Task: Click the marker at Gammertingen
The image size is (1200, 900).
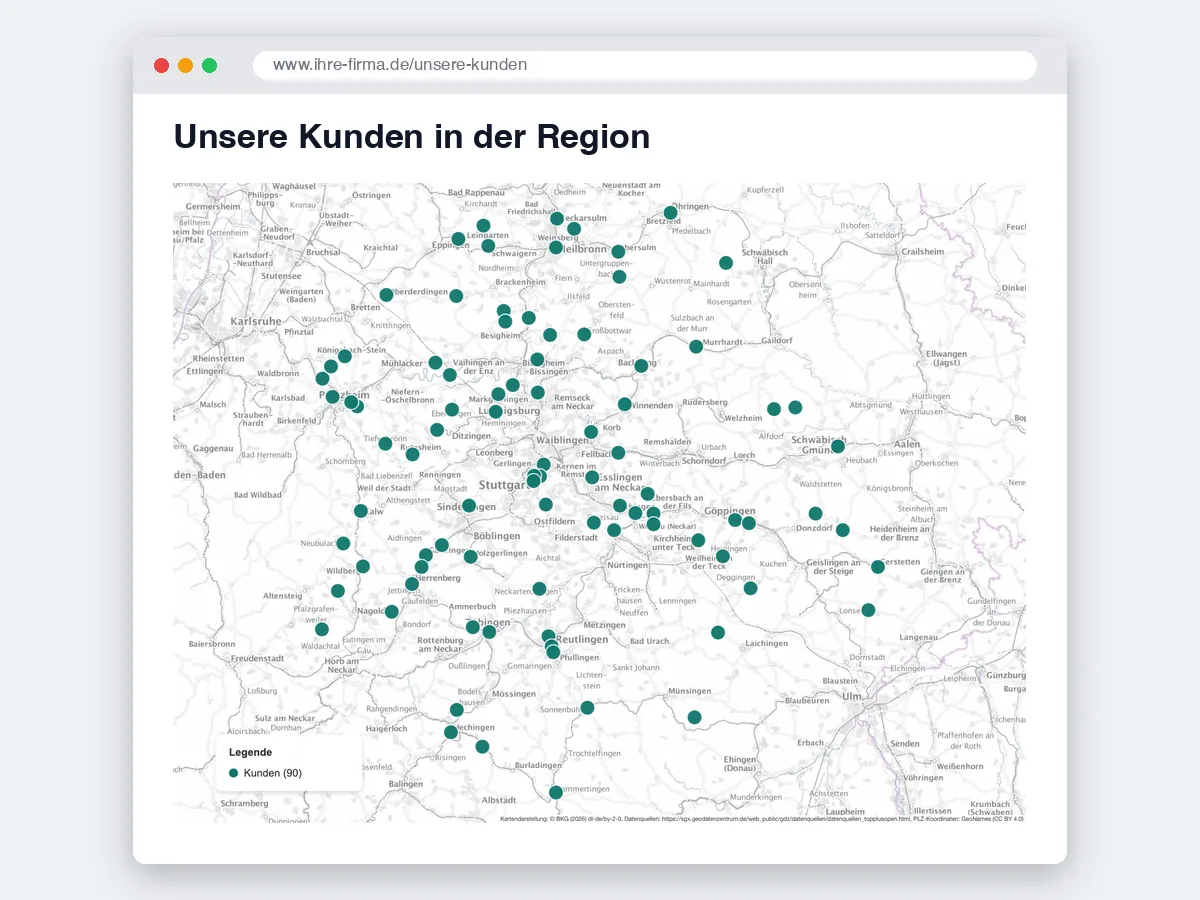Action: click(x=556, y=792)
